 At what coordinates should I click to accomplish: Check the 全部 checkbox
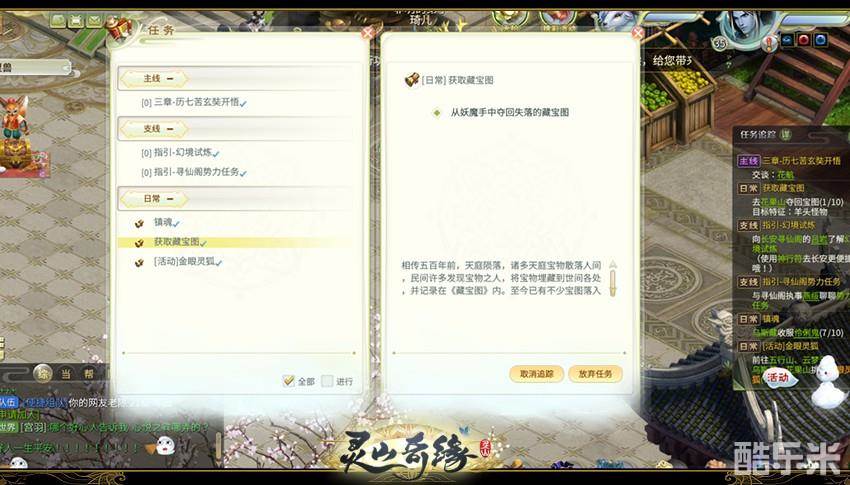[288, 381]
